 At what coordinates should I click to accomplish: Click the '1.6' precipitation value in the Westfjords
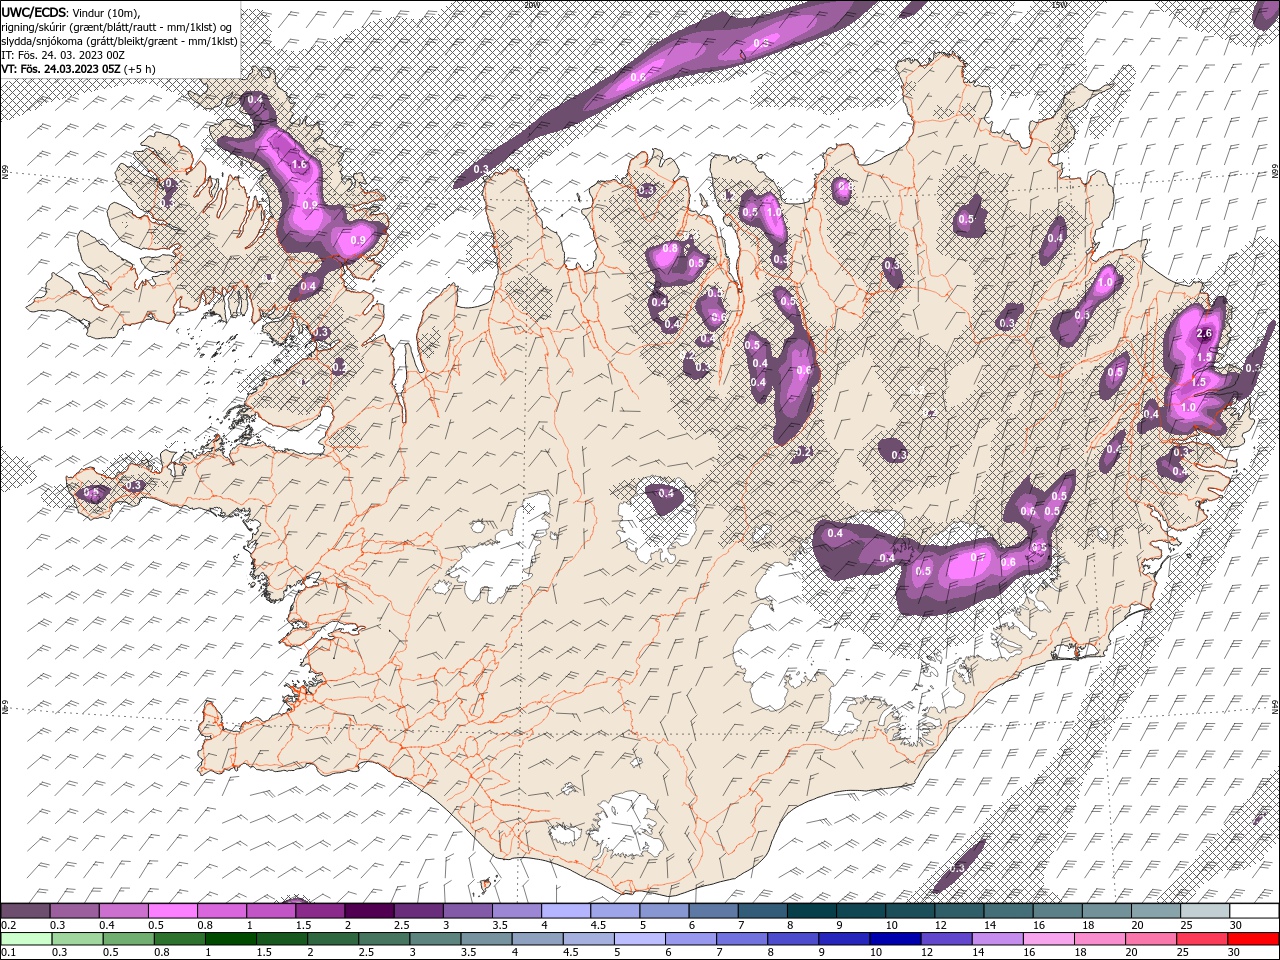(x=298, y=165)
